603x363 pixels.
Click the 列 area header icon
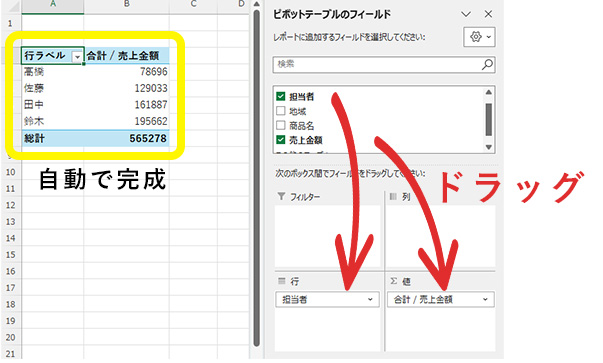pyautogui.click(x=393, y=196)
